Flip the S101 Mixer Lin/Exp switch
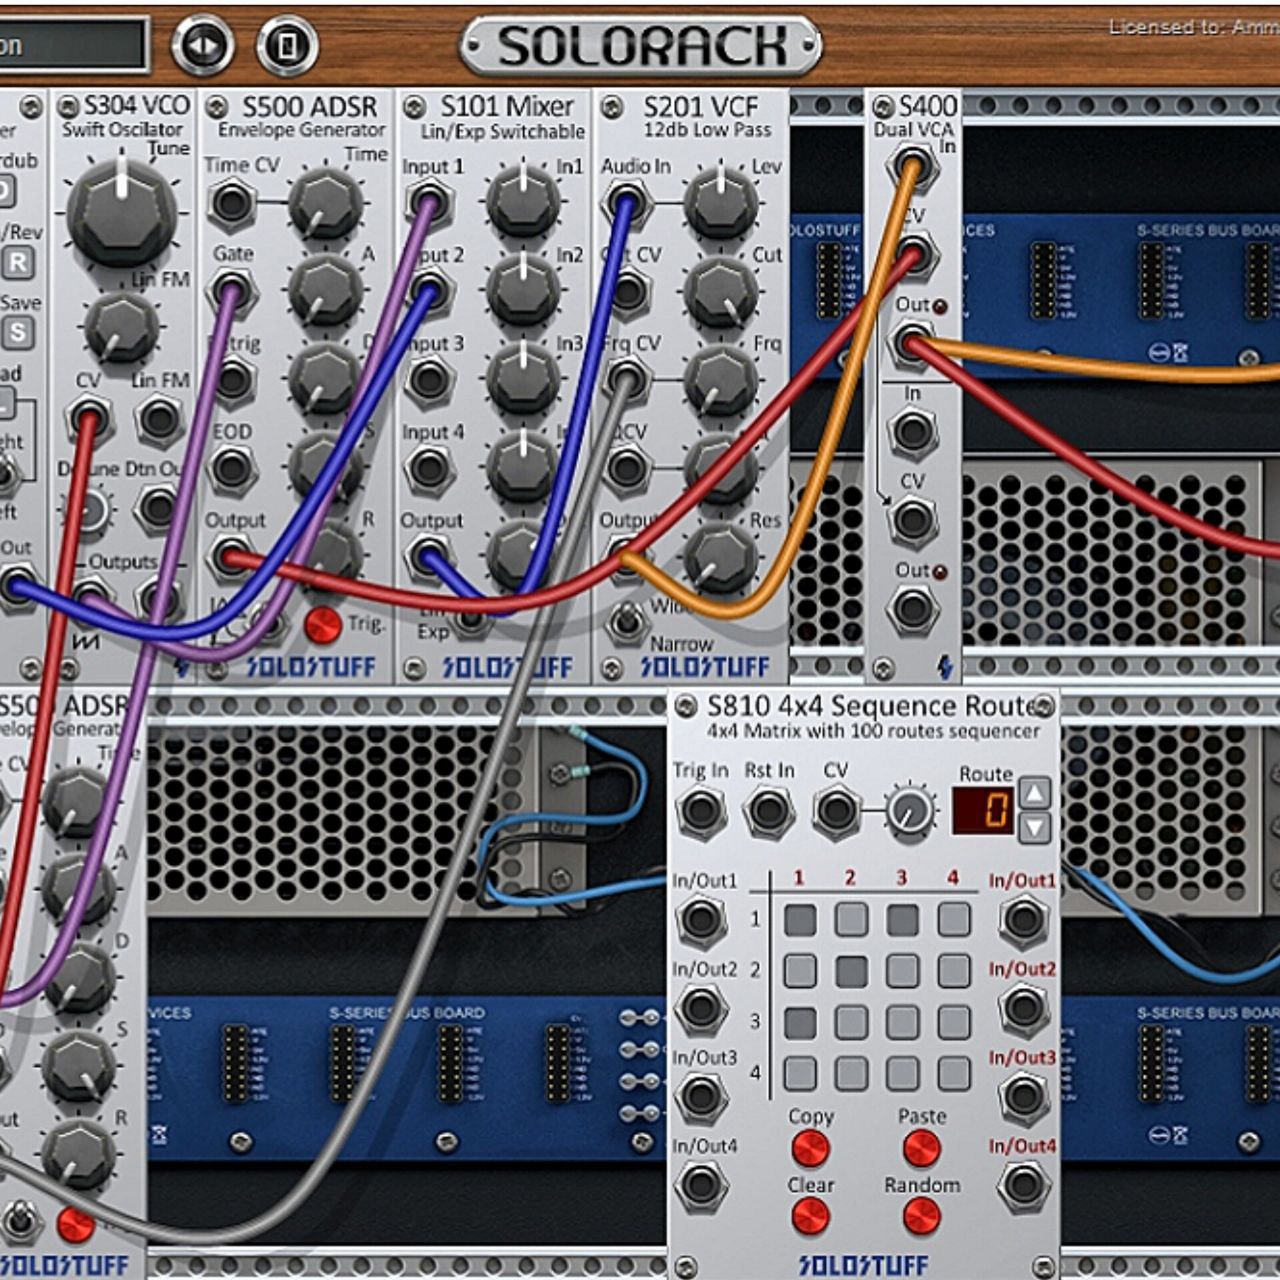Screen dimensions: 1280x1280 pos(470,622)
